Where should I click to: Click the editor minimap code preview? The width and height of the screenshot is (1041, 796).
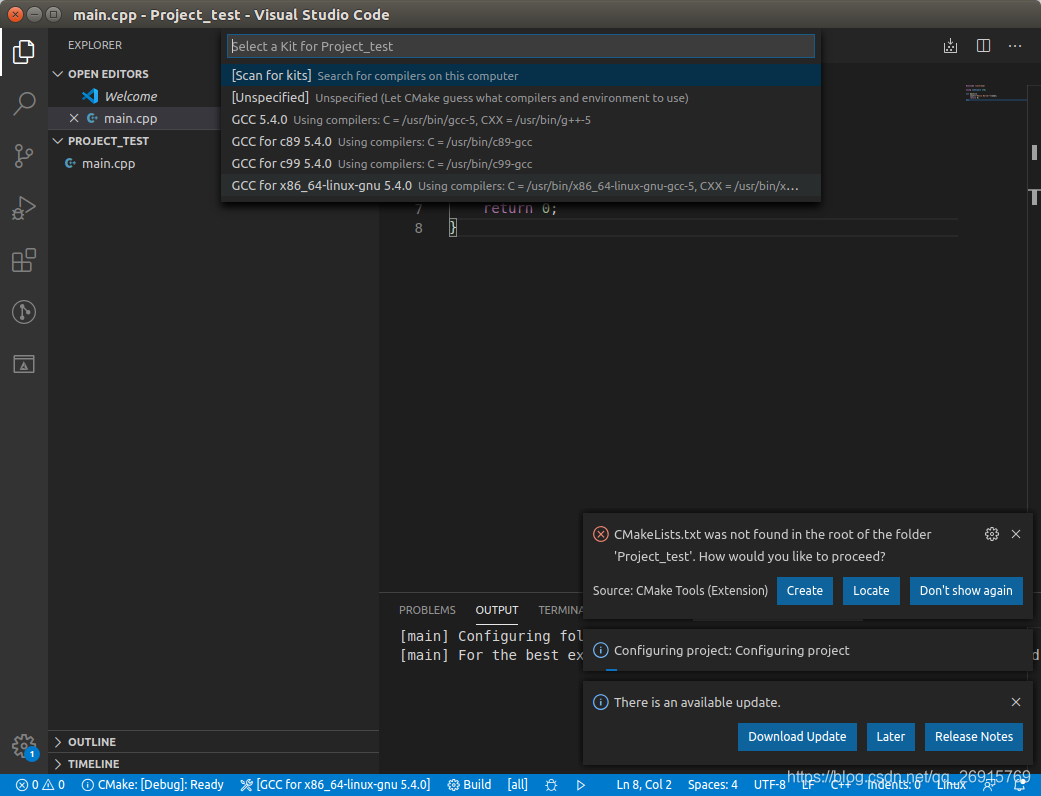coord(995,93)
